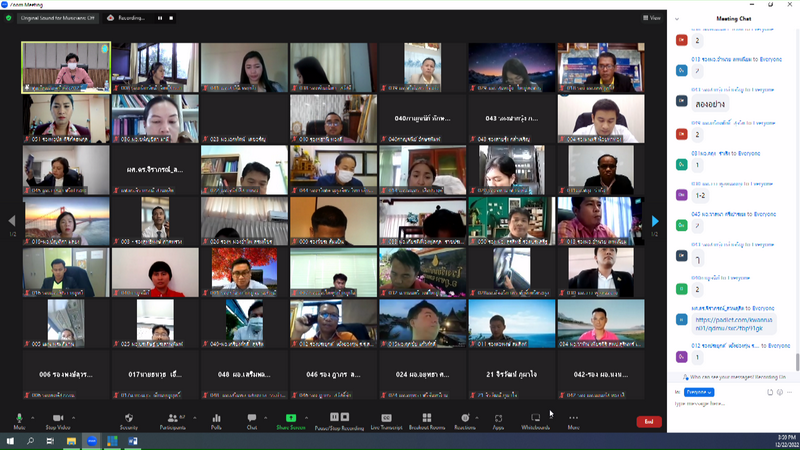
Task: End the meeting
Action: (649, 421)
